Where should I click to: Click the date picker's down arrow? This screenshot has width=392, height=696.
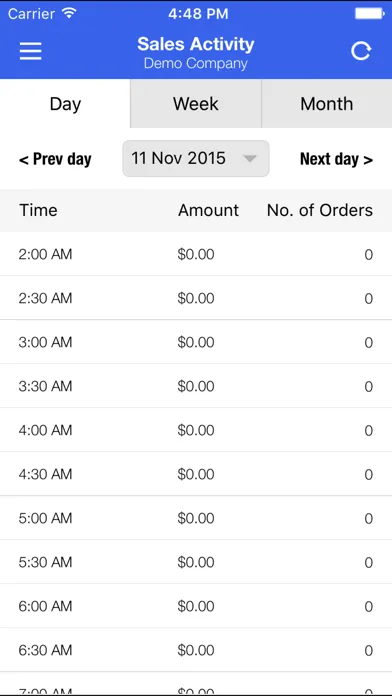[250, 158]
